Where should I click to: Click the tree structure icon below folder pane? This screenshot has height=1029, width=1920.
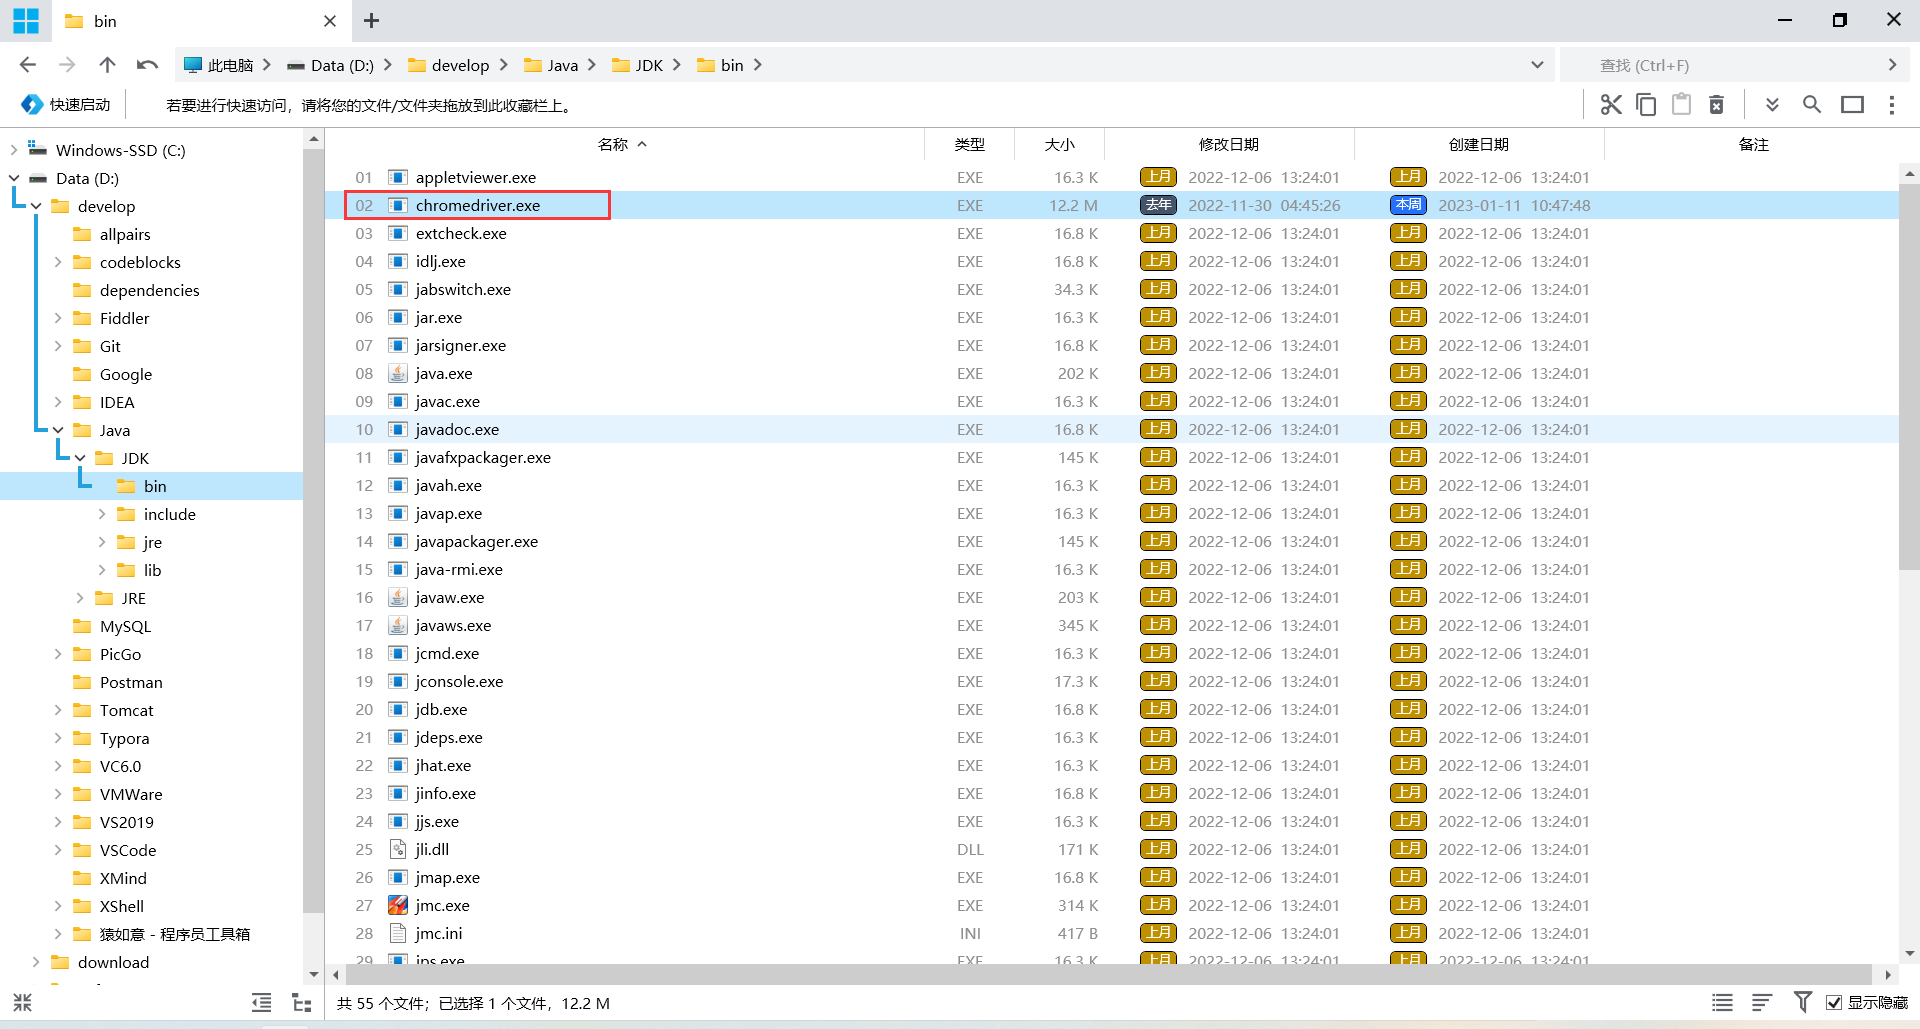click(x=302, y=1002)
